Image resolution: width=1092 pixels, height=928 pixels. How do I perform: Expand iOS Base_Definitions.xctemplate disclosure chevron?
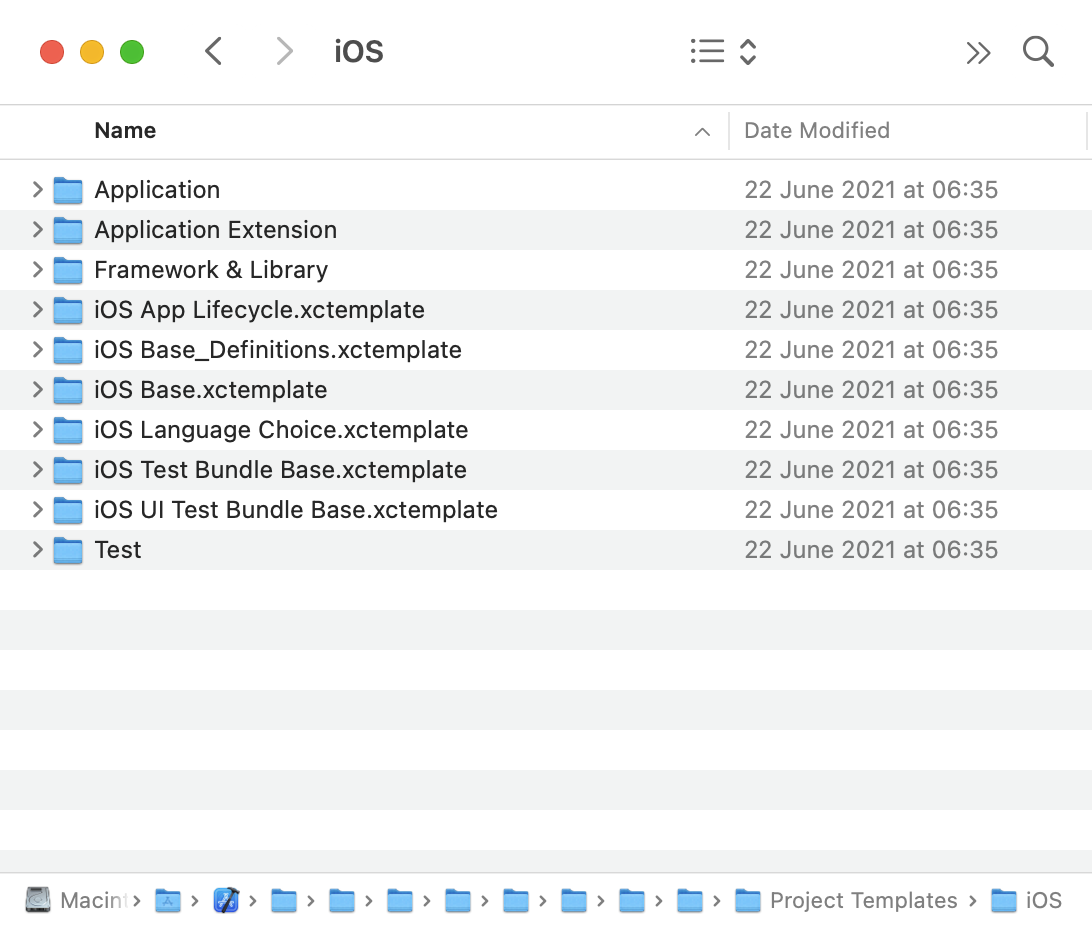click(38, 349)
